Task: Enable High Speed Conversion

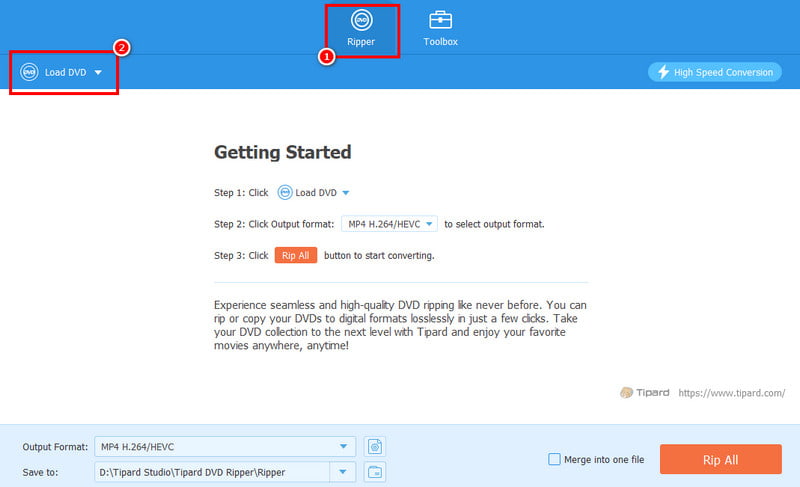Action: [714, 72]
